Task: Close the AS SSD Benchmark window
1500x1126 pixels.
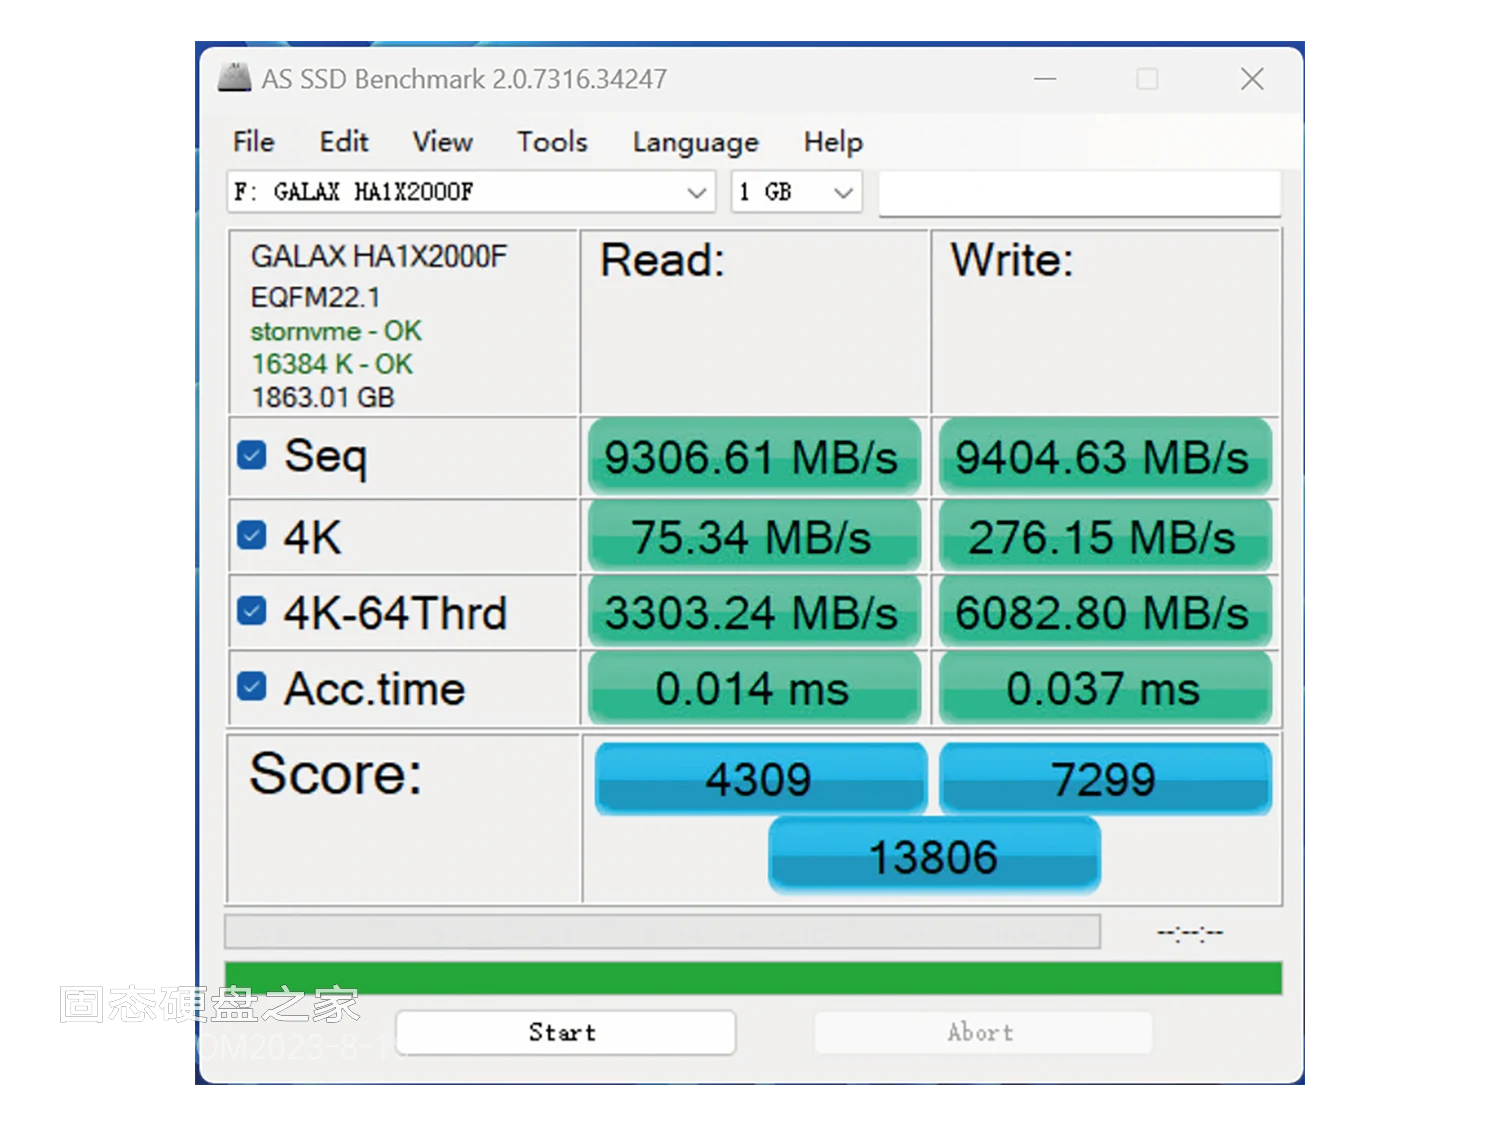Action: (1252, 79)
